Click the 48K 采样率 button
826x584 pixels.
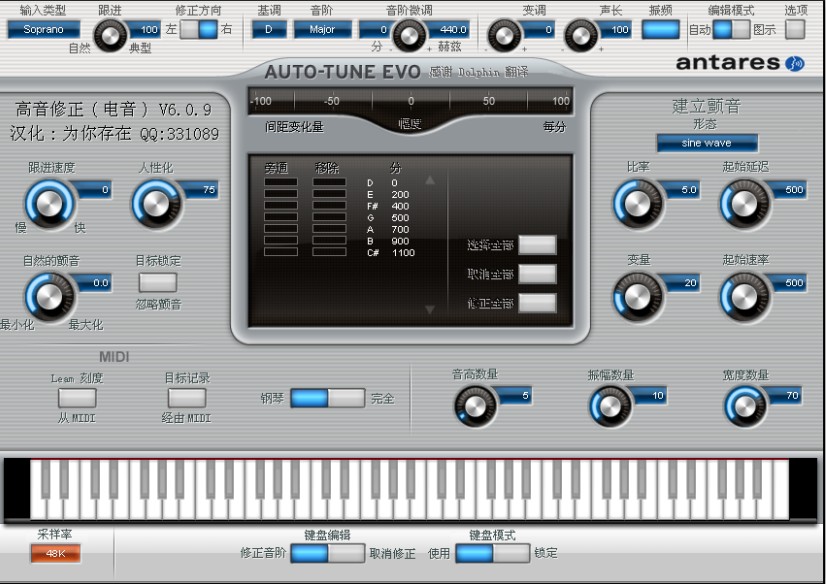[55, 553]
